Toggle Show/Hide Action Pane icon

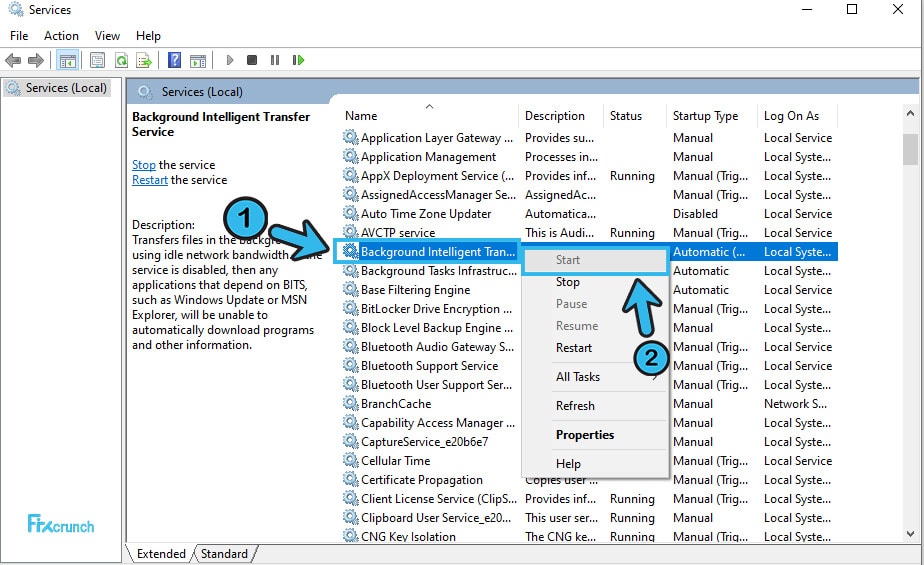coord(198,60)
